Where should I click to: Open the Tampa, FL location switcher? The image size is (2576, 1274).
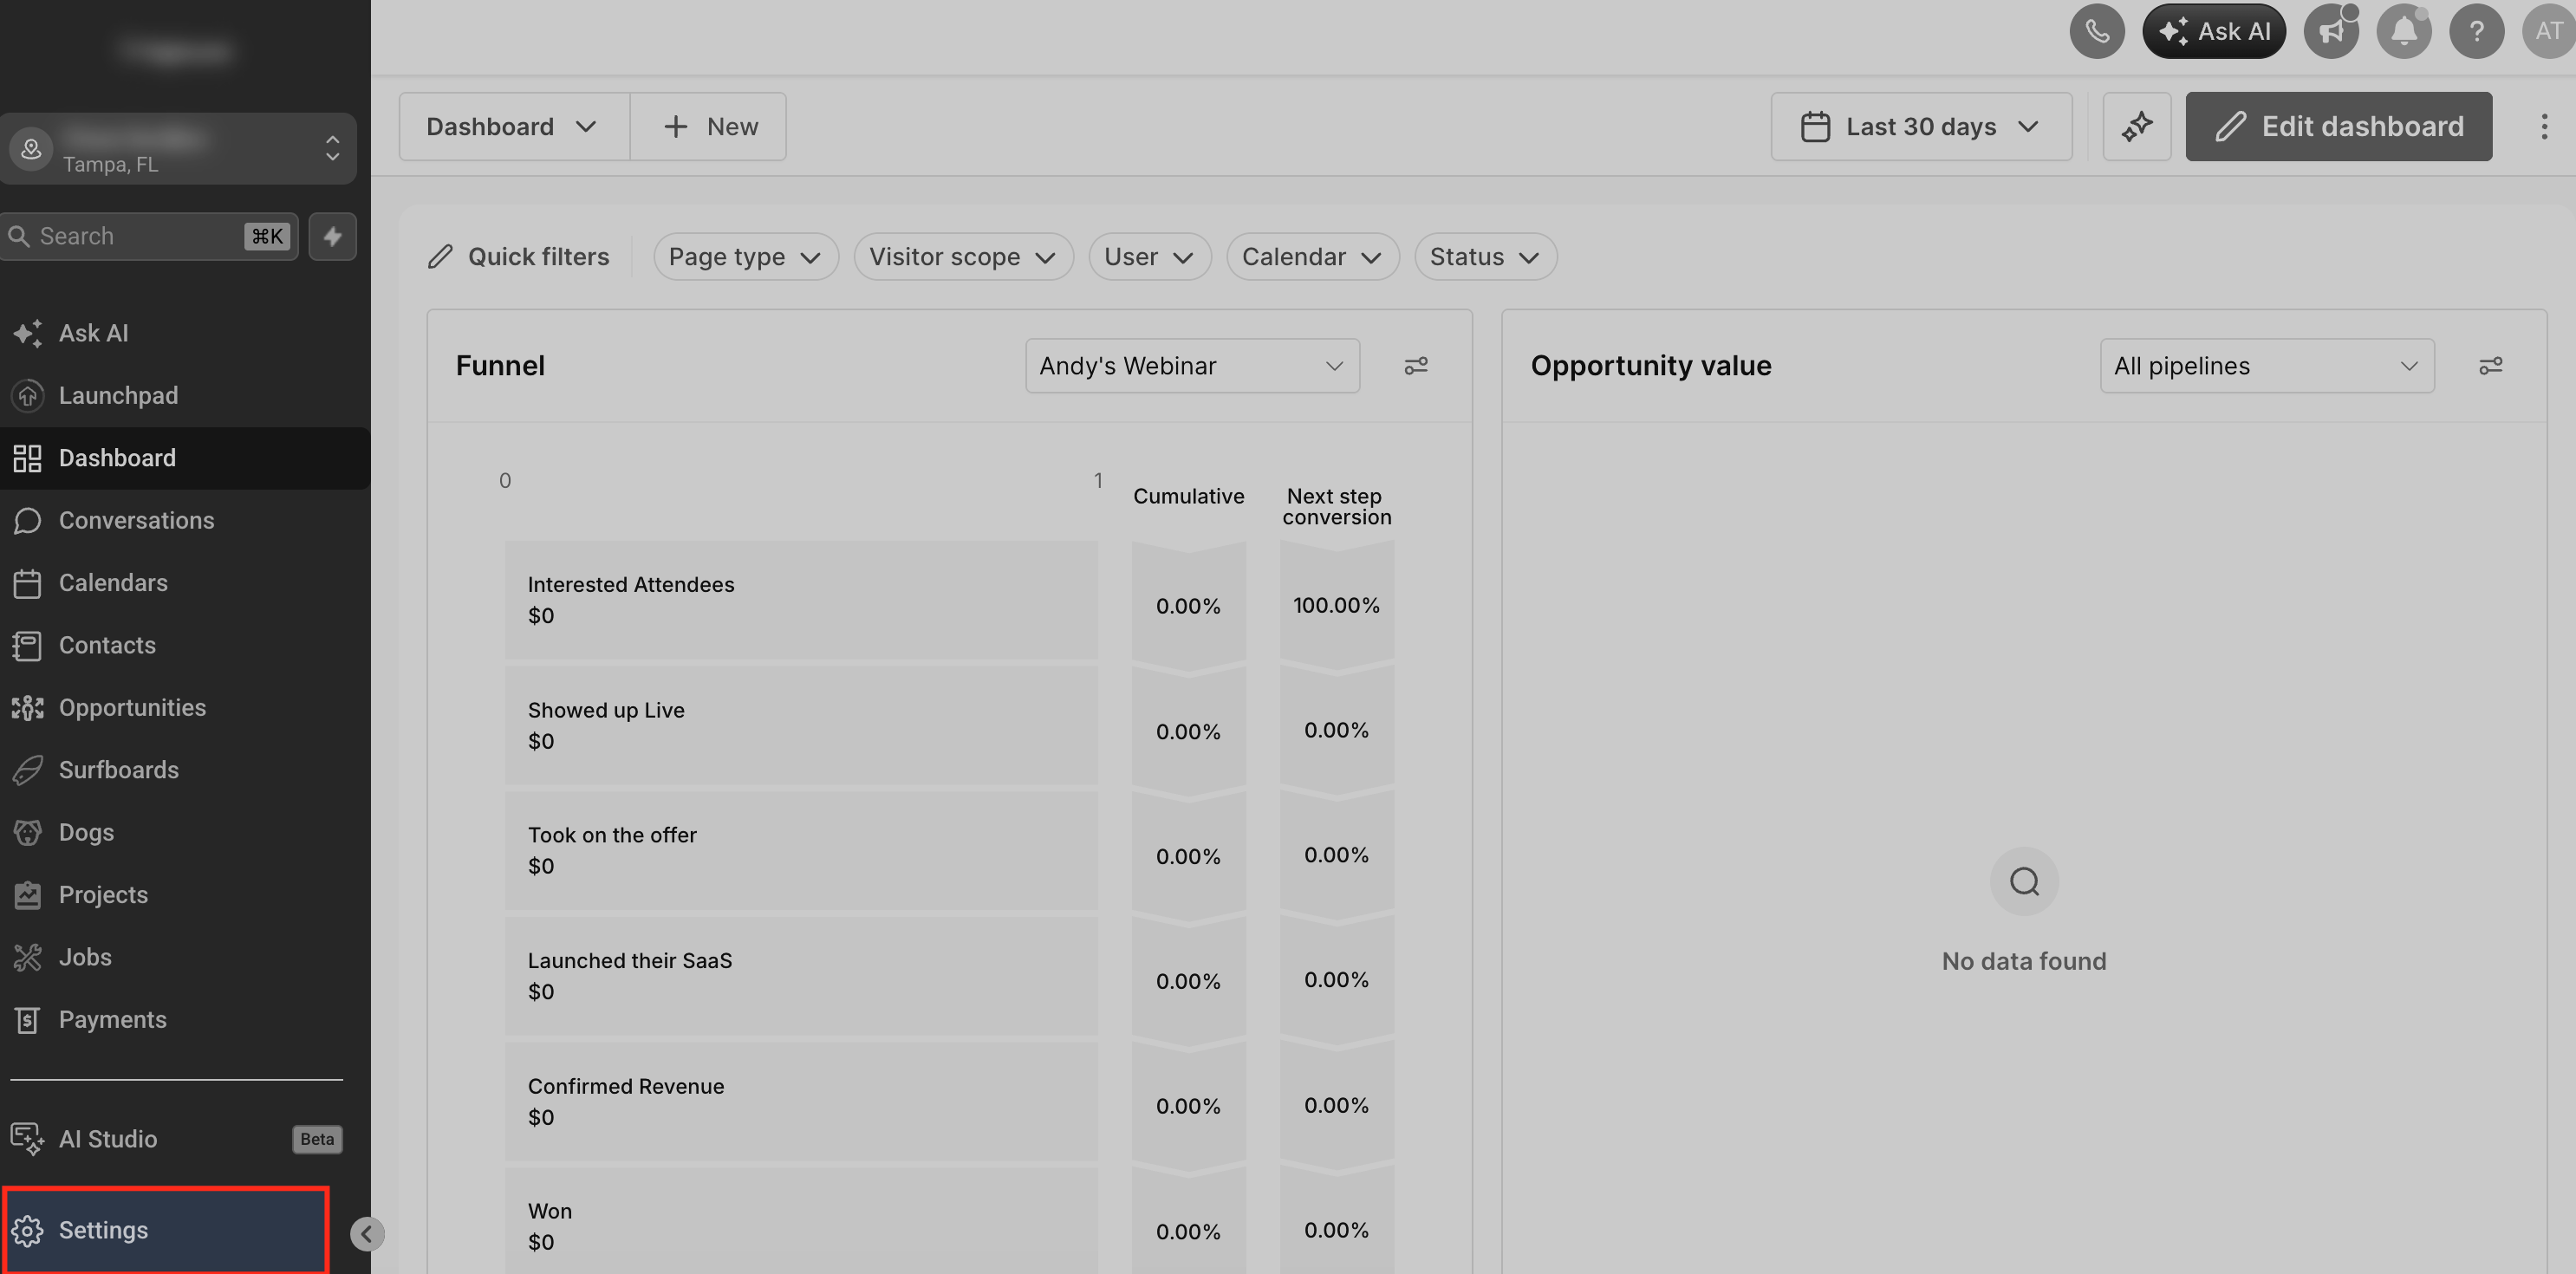coord(178,149)
